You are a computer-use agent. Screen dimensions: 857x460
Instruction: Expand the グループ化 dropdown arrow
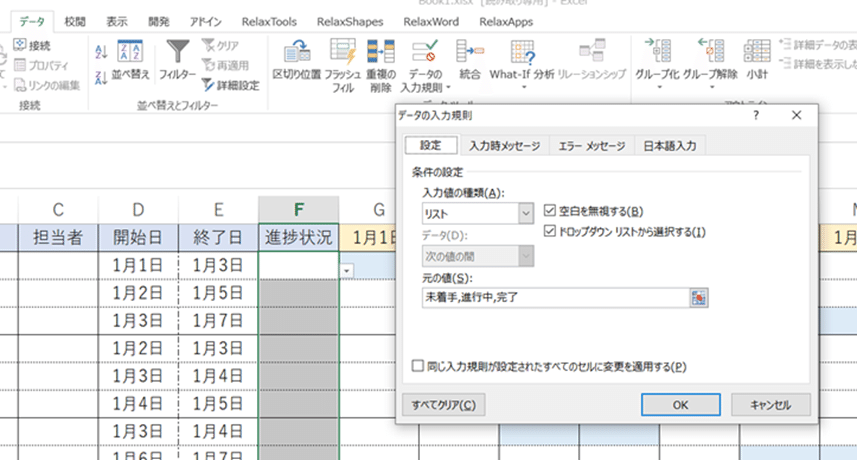tap(659, 87)
